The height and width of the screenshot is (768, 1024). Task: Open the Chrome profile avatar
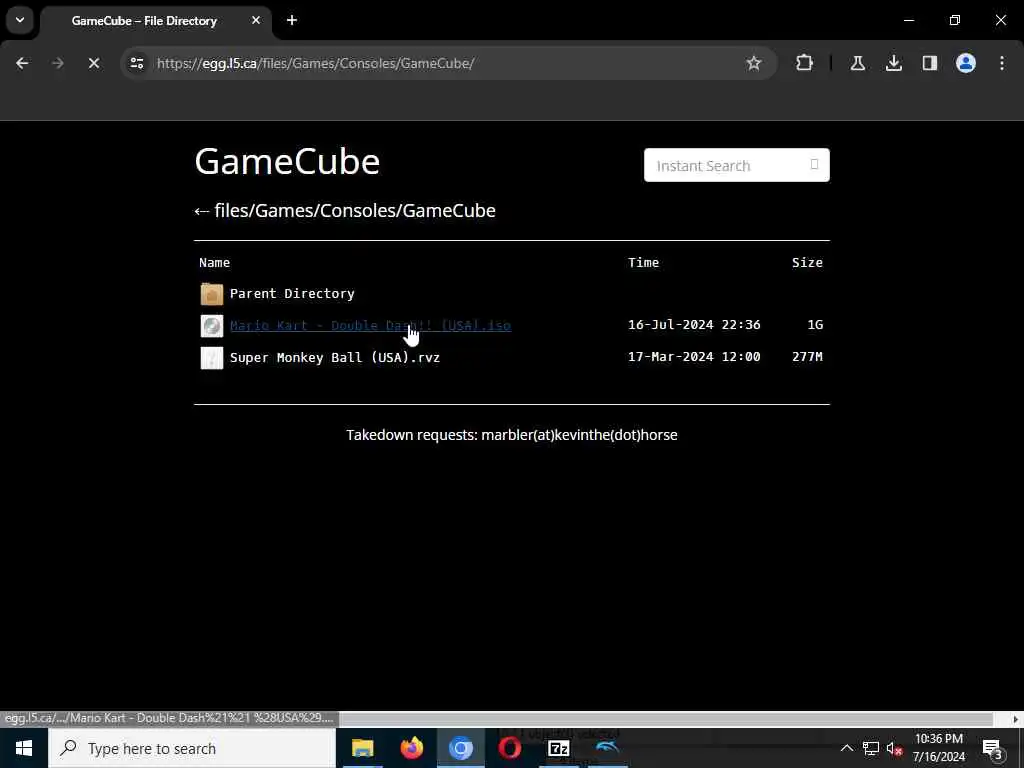pos(966,63)
